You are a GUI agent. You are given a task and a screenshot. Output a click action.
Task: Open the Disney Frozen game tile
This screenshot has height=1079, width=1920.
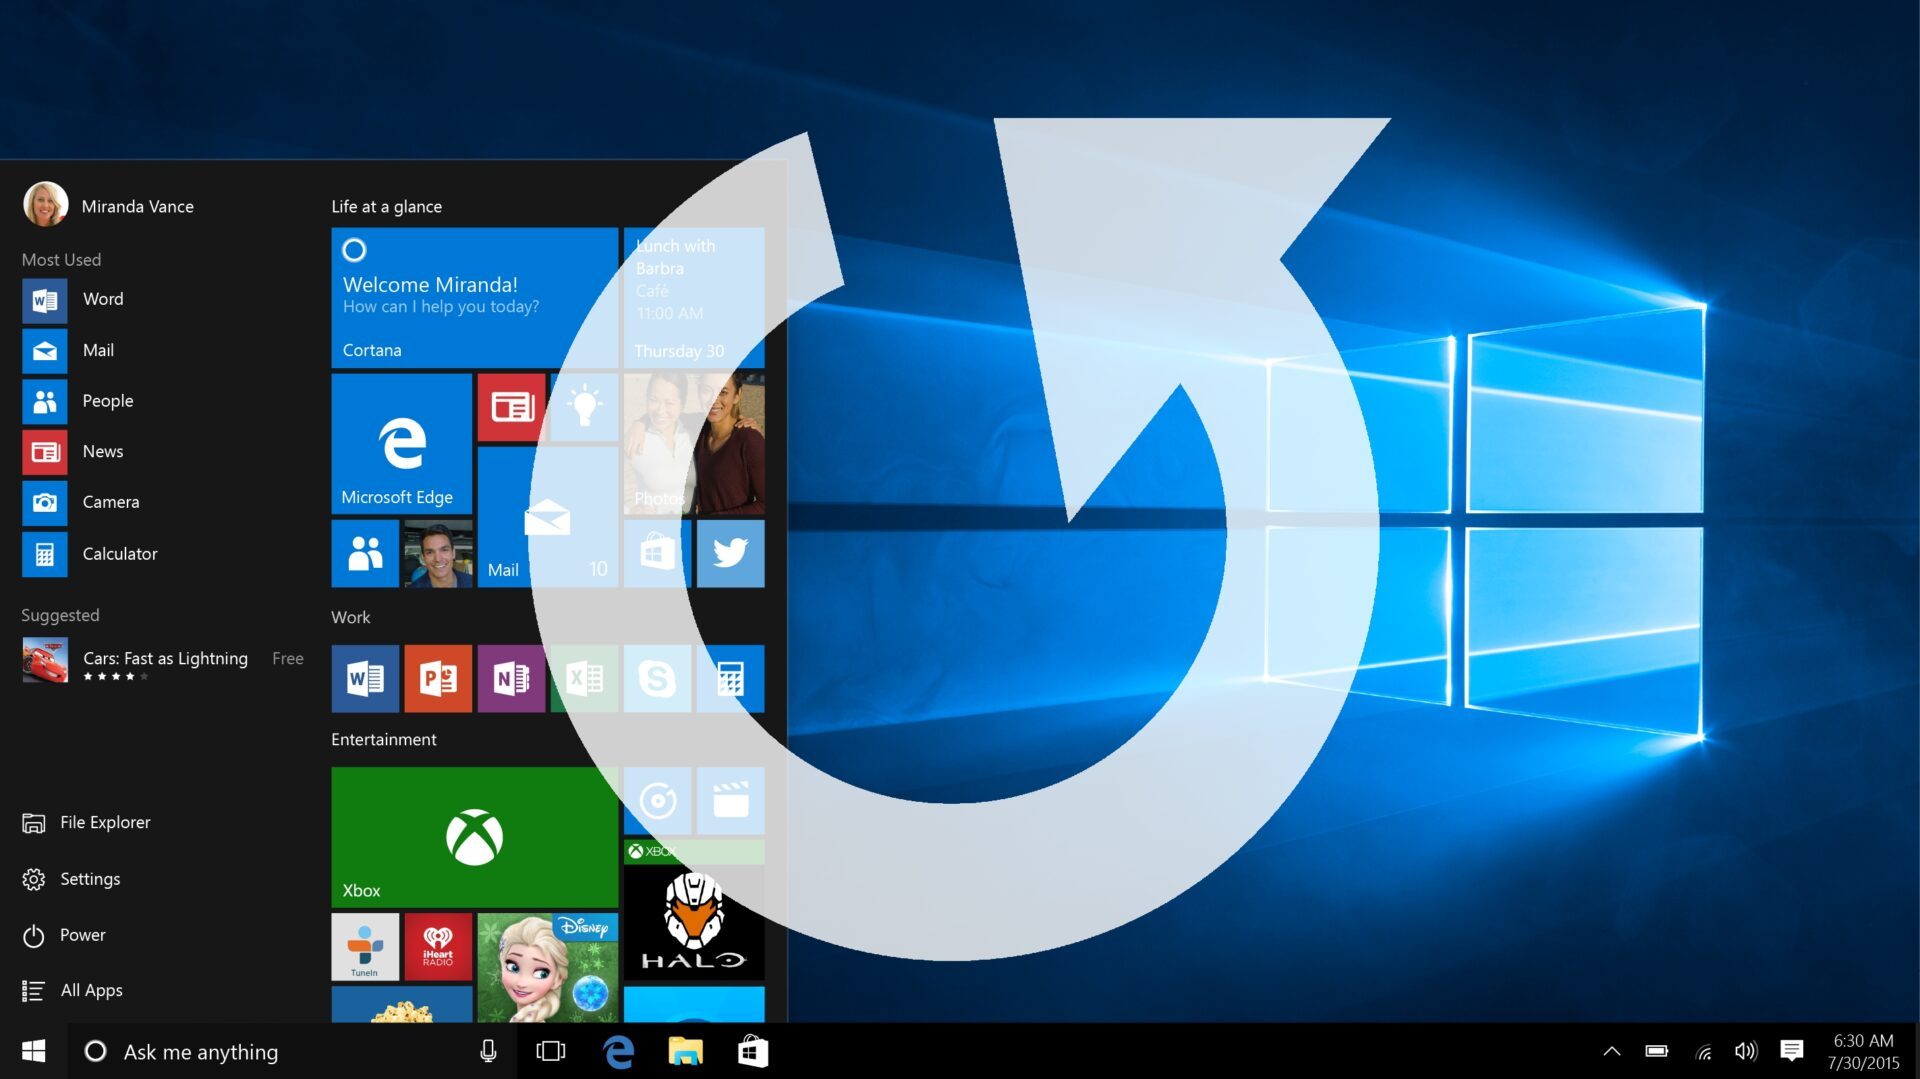(547, 967)
